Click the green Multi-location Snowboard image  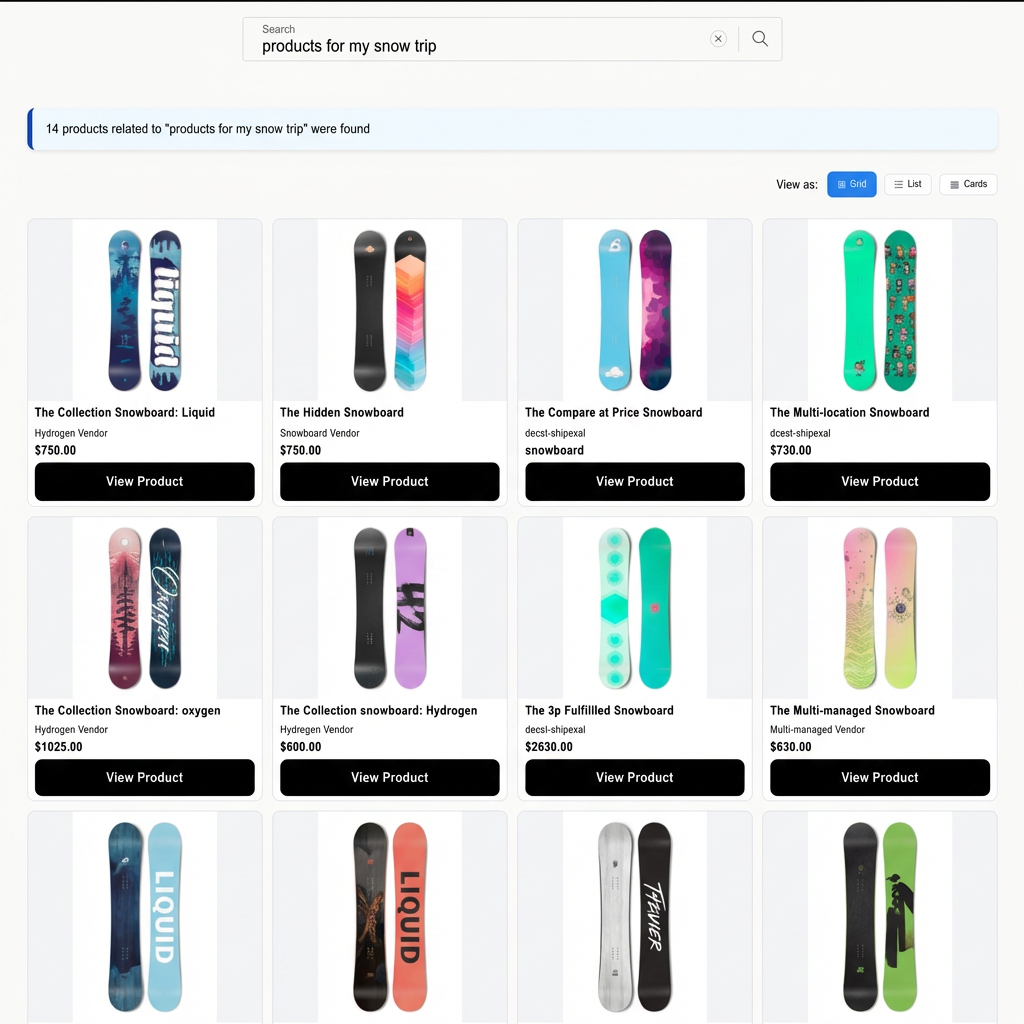tap(880, 310)
